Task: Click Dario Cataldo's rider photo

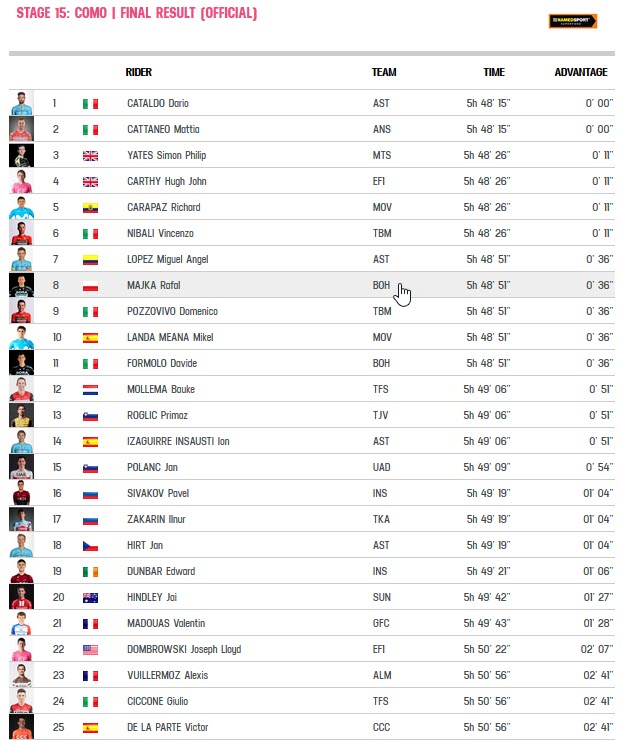Action: 21,103
